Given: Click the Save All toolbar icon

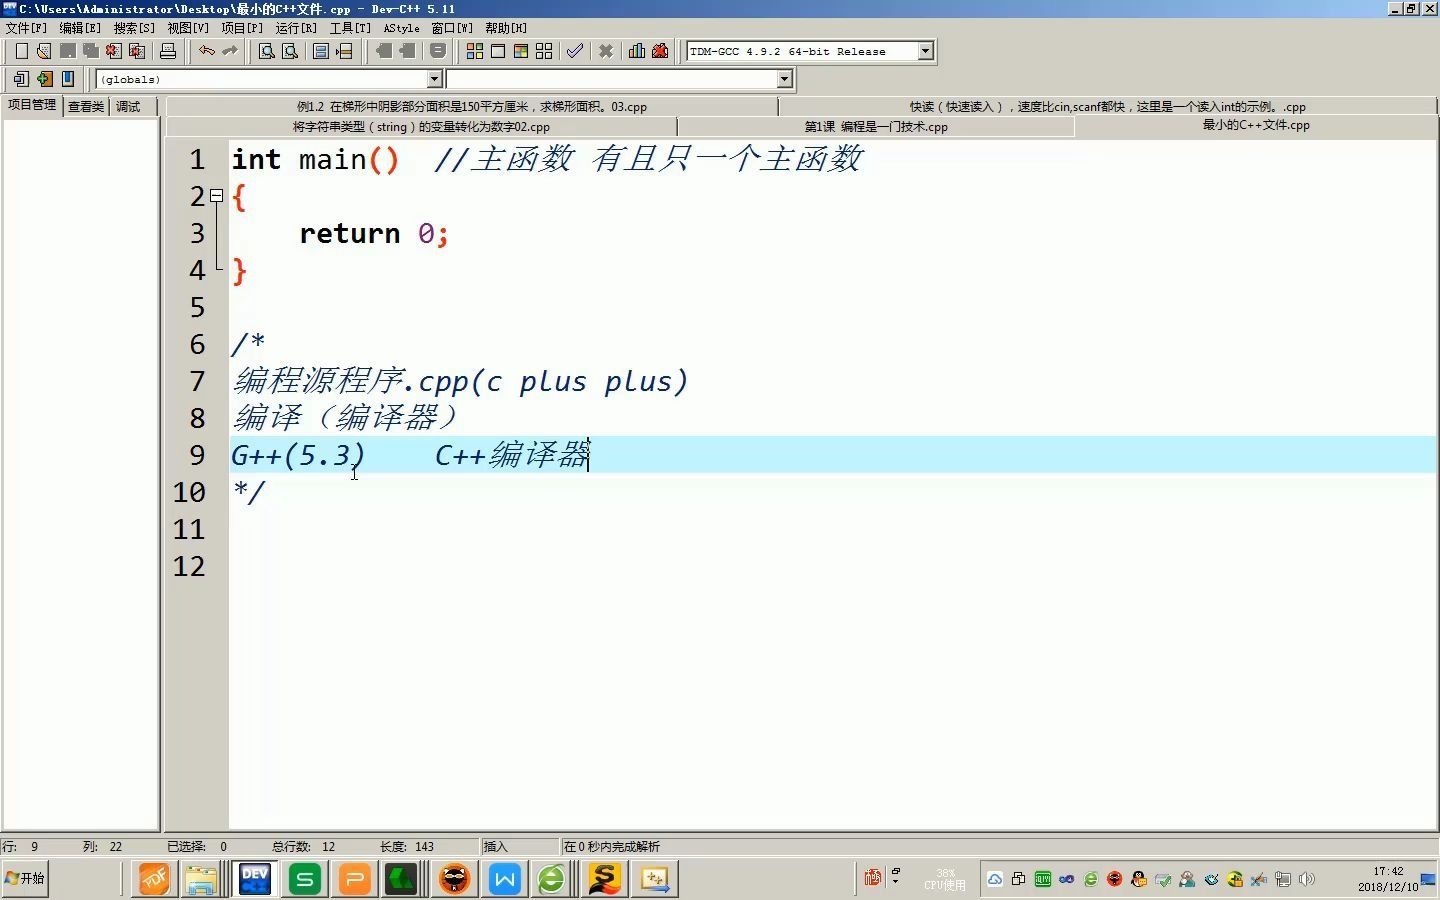Looking at the screenshot, I should point(91,51).
